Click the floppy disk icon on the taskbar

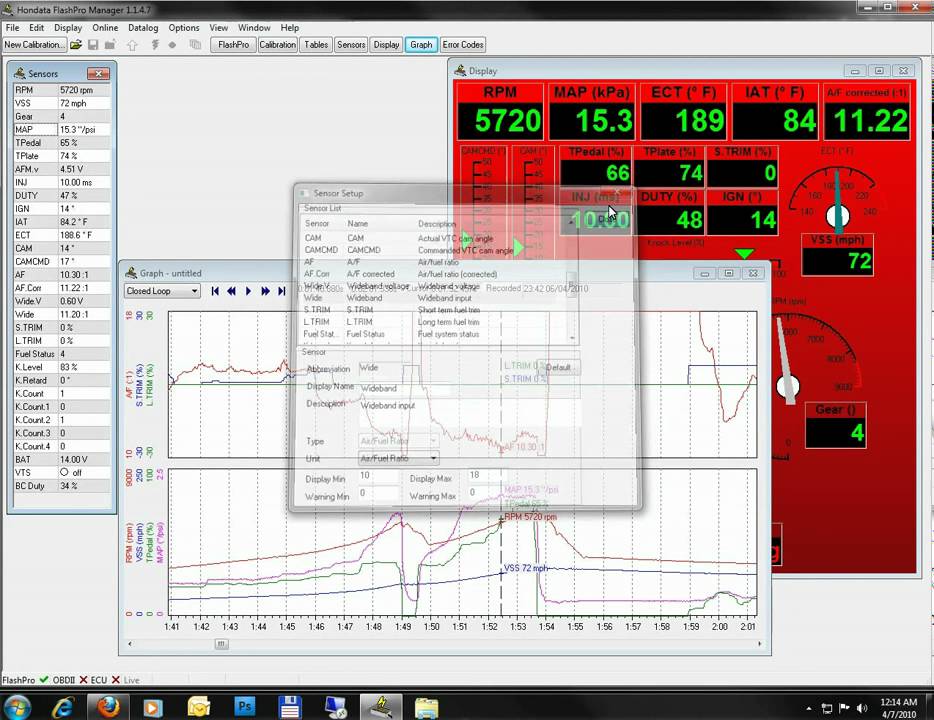(290, 707)
